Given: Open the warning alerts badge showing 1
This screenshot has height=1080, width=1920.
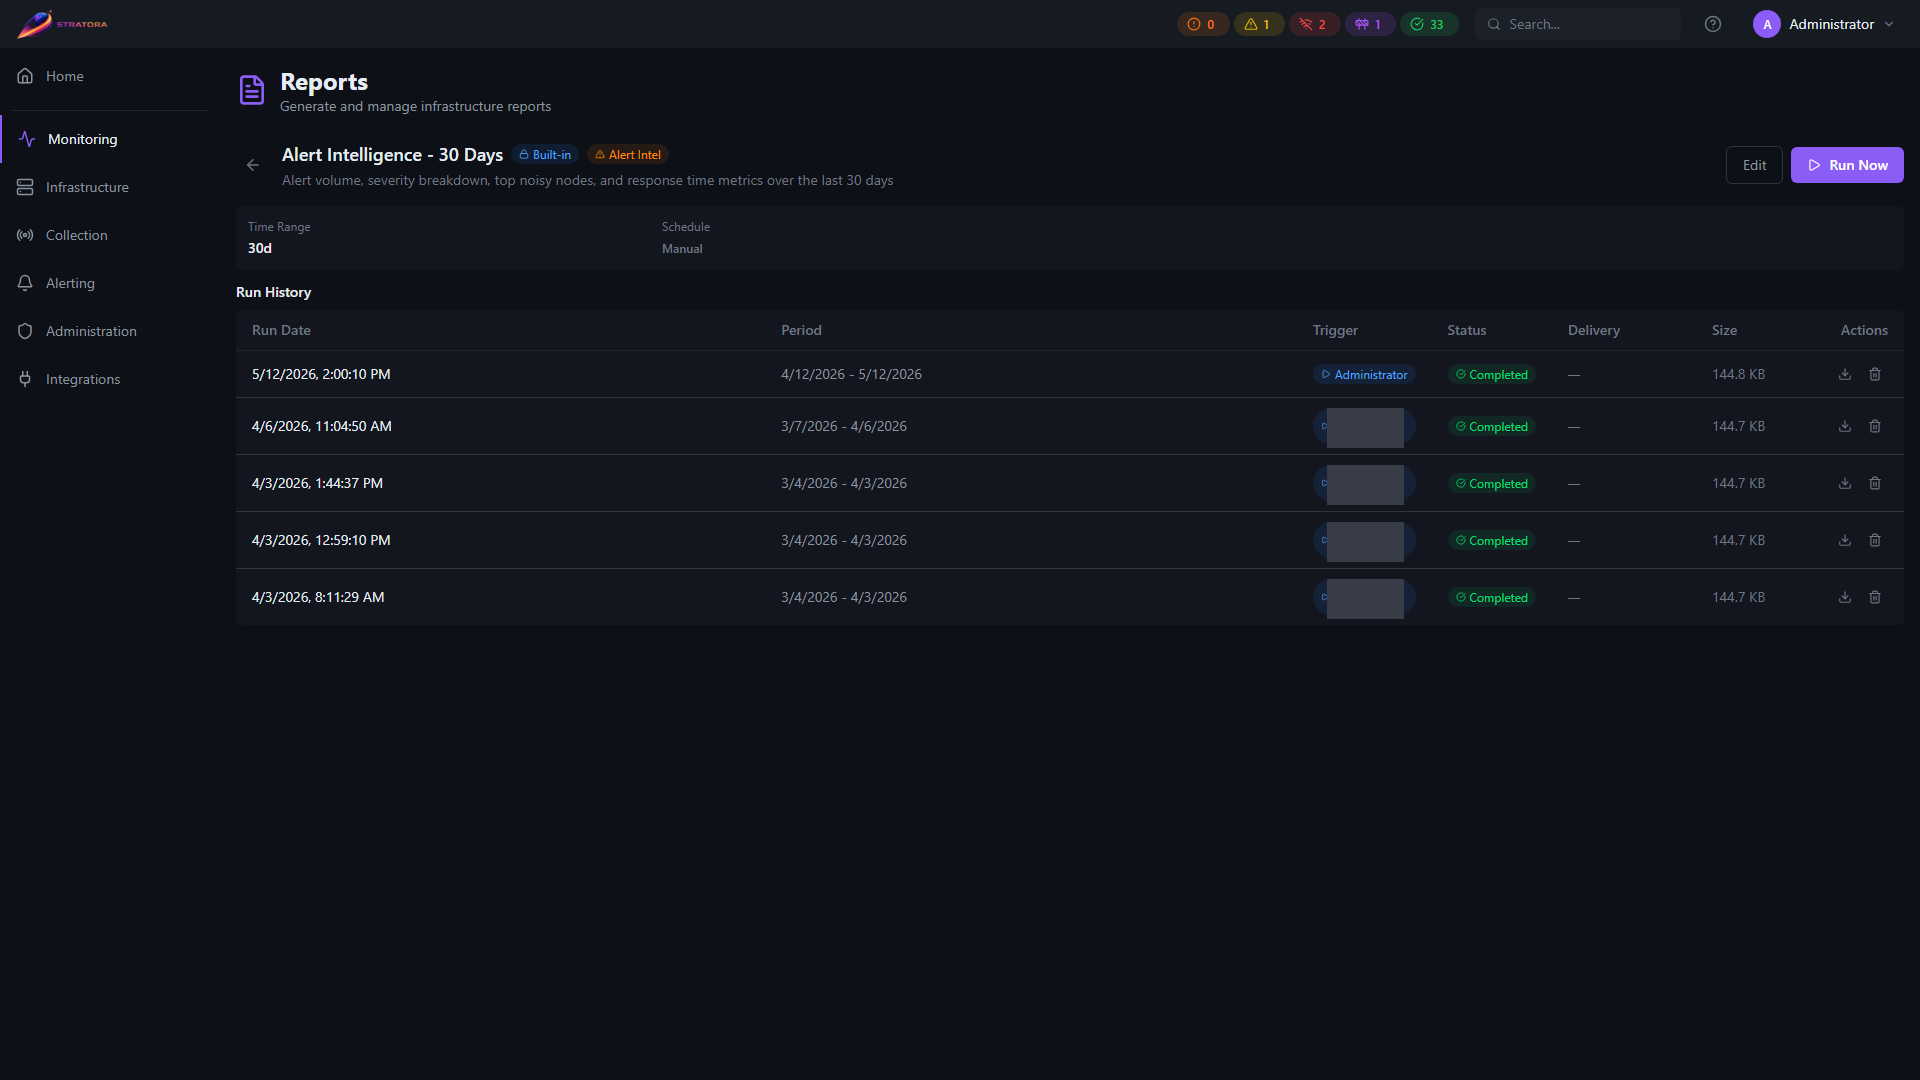Looking at the screenshot, I should click(1258, 24).
